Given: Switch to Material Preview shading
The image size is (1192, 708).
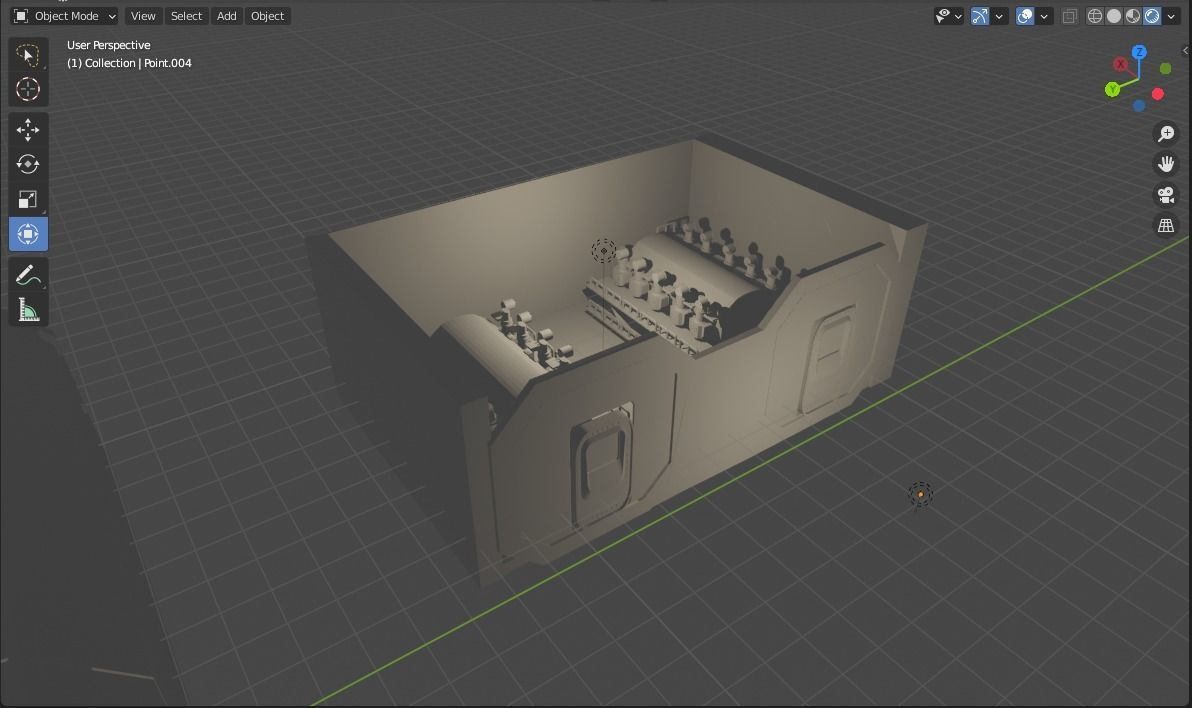Looking at the screenshot, I should (x=1133, y=16).
